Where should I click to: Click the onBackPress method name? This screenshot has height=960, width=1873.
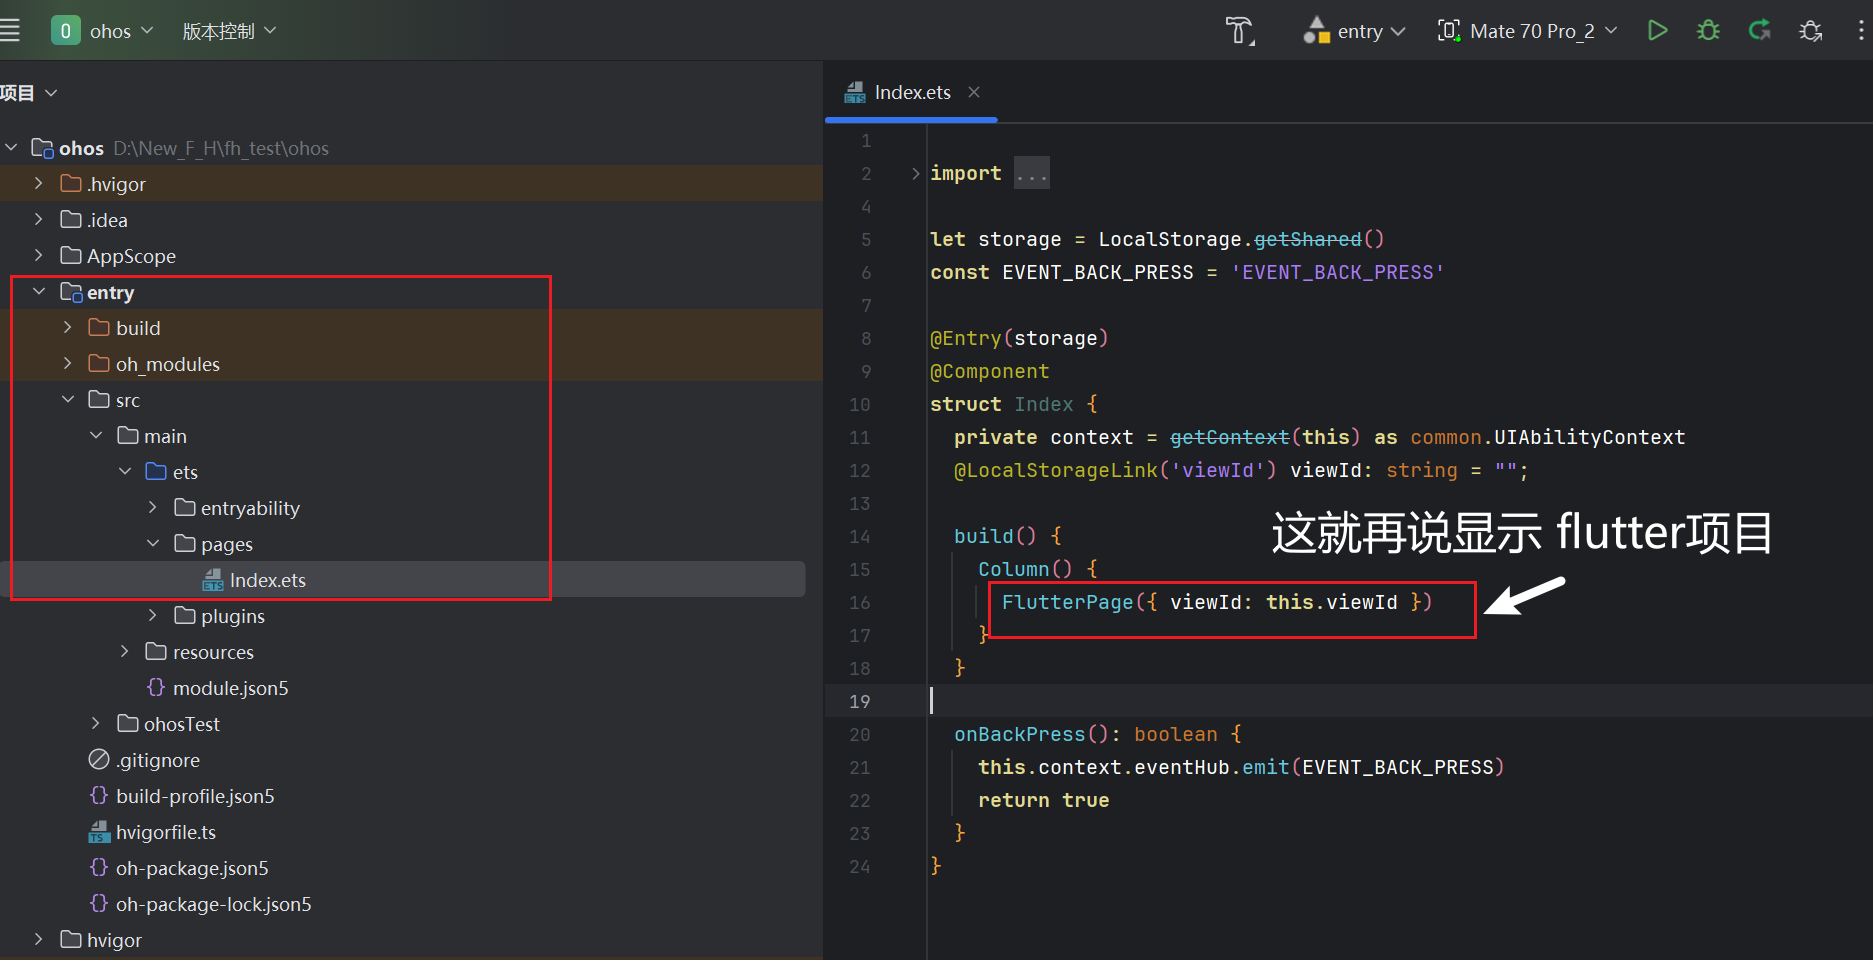pyautogui.click(x=1019, y=734)
